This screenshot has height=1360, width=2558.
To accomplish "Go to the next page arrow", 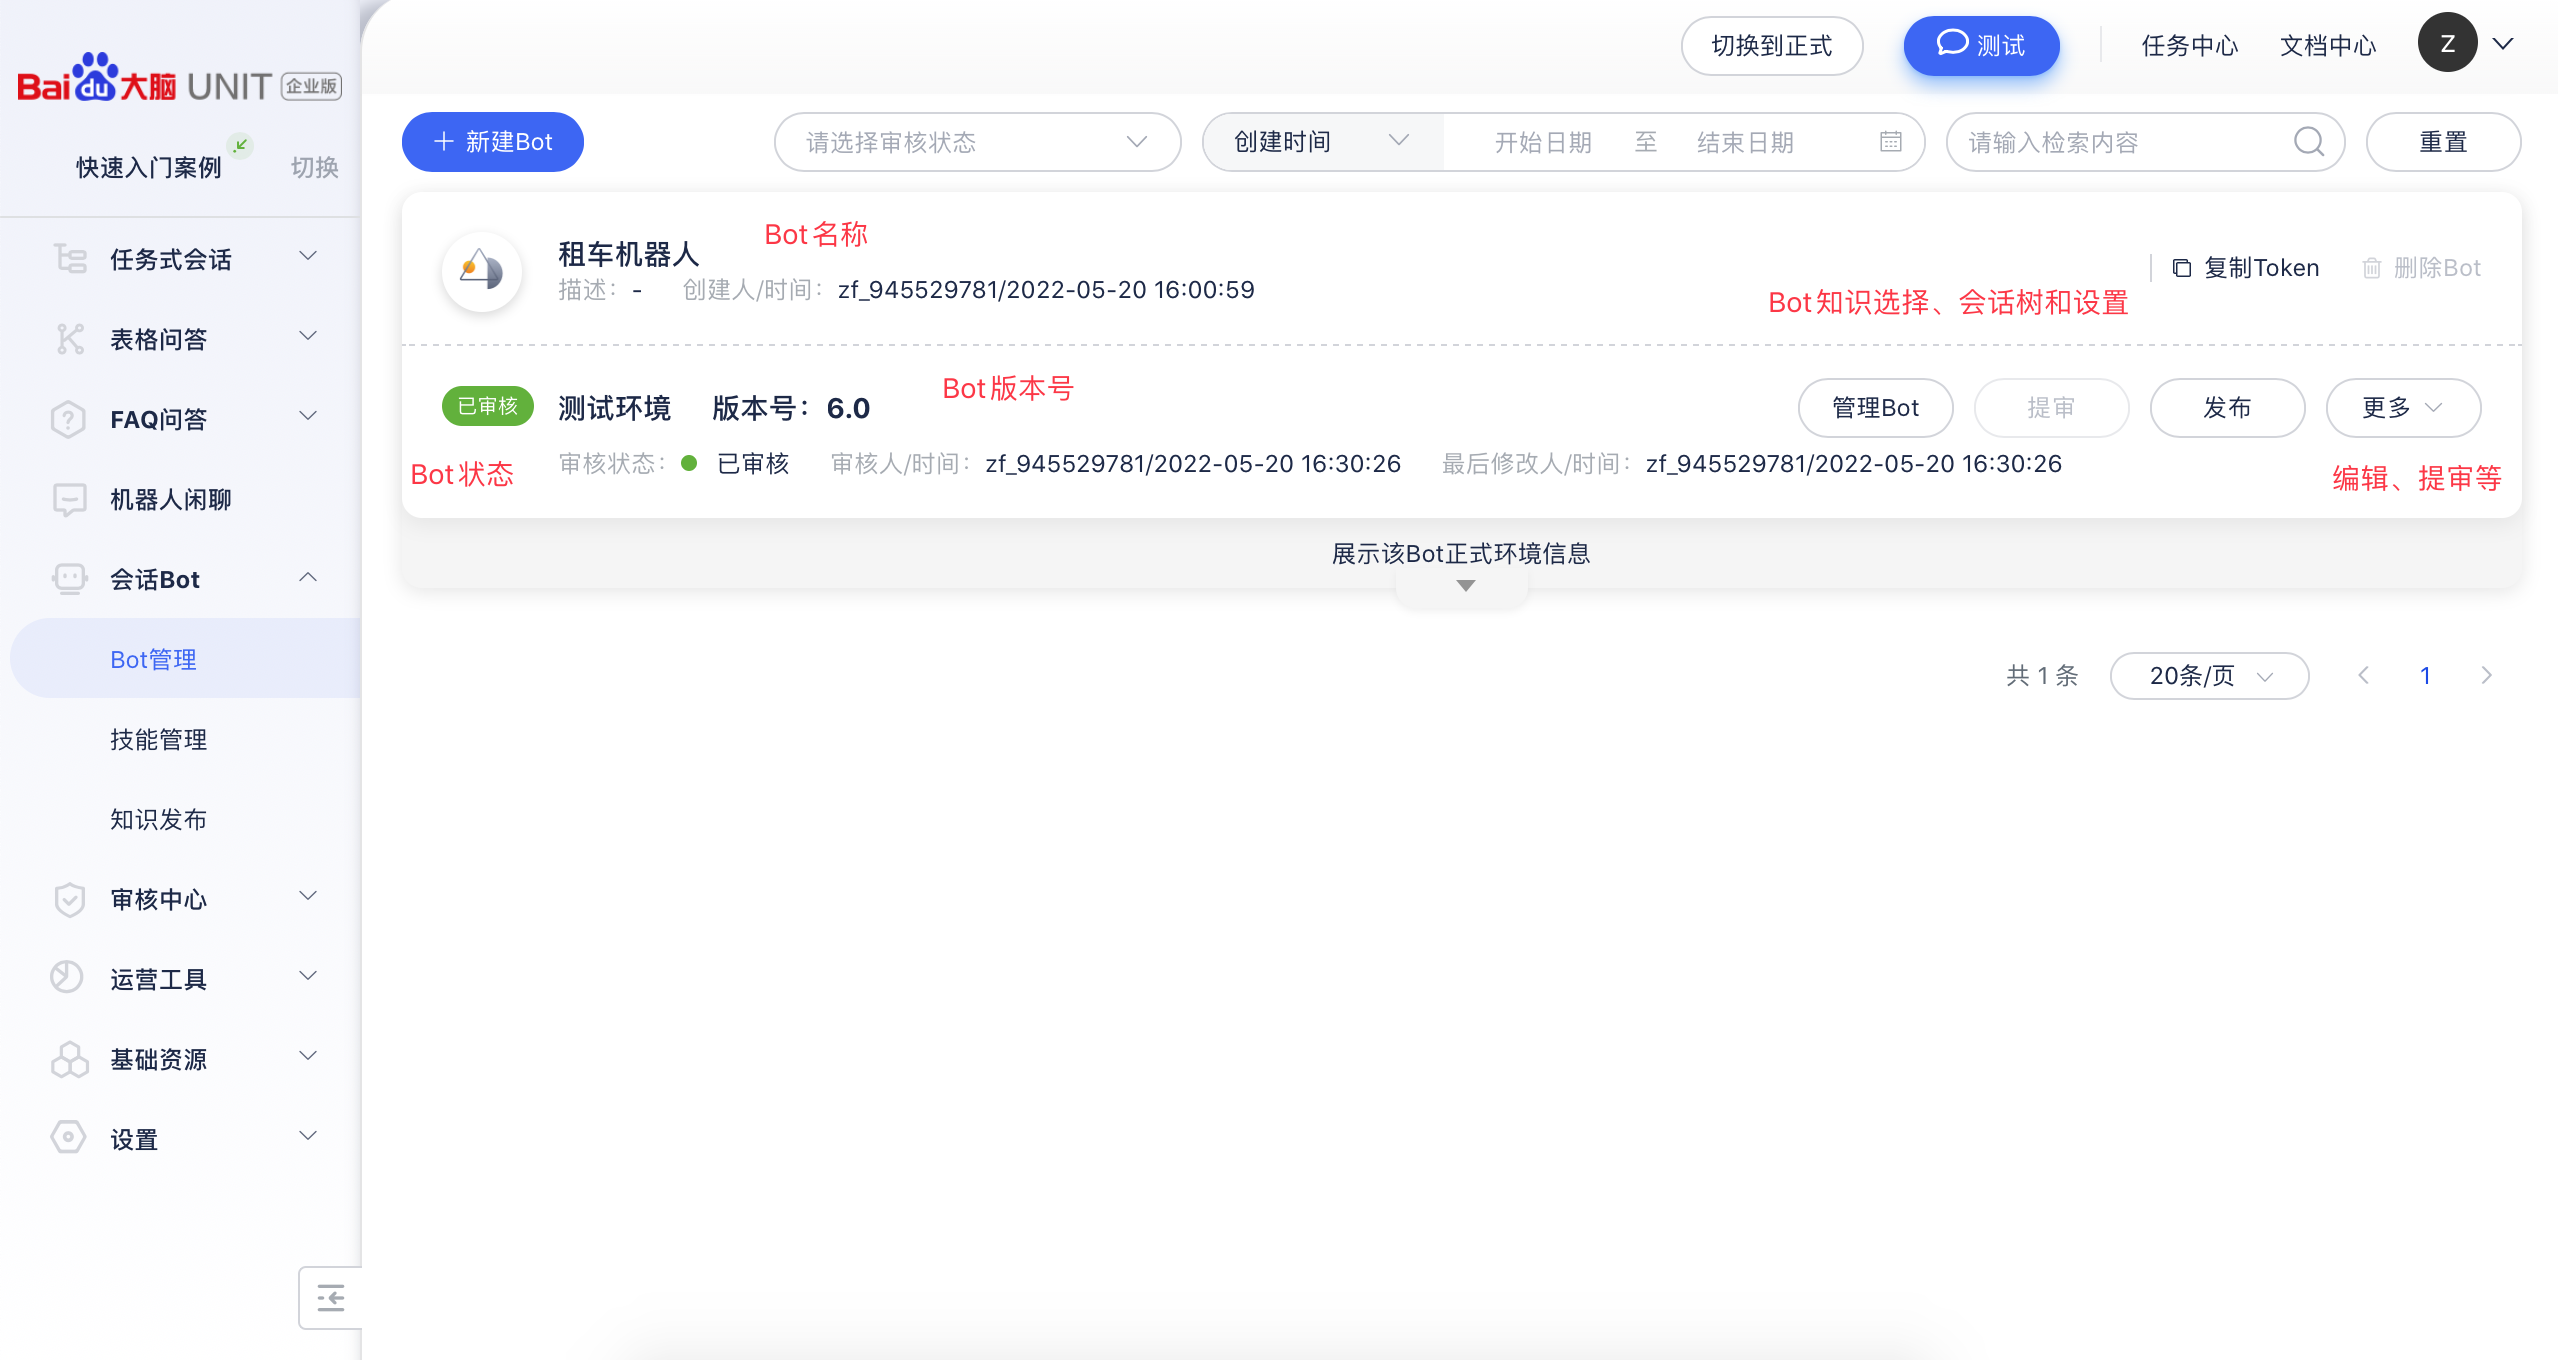I will 2486,676.
